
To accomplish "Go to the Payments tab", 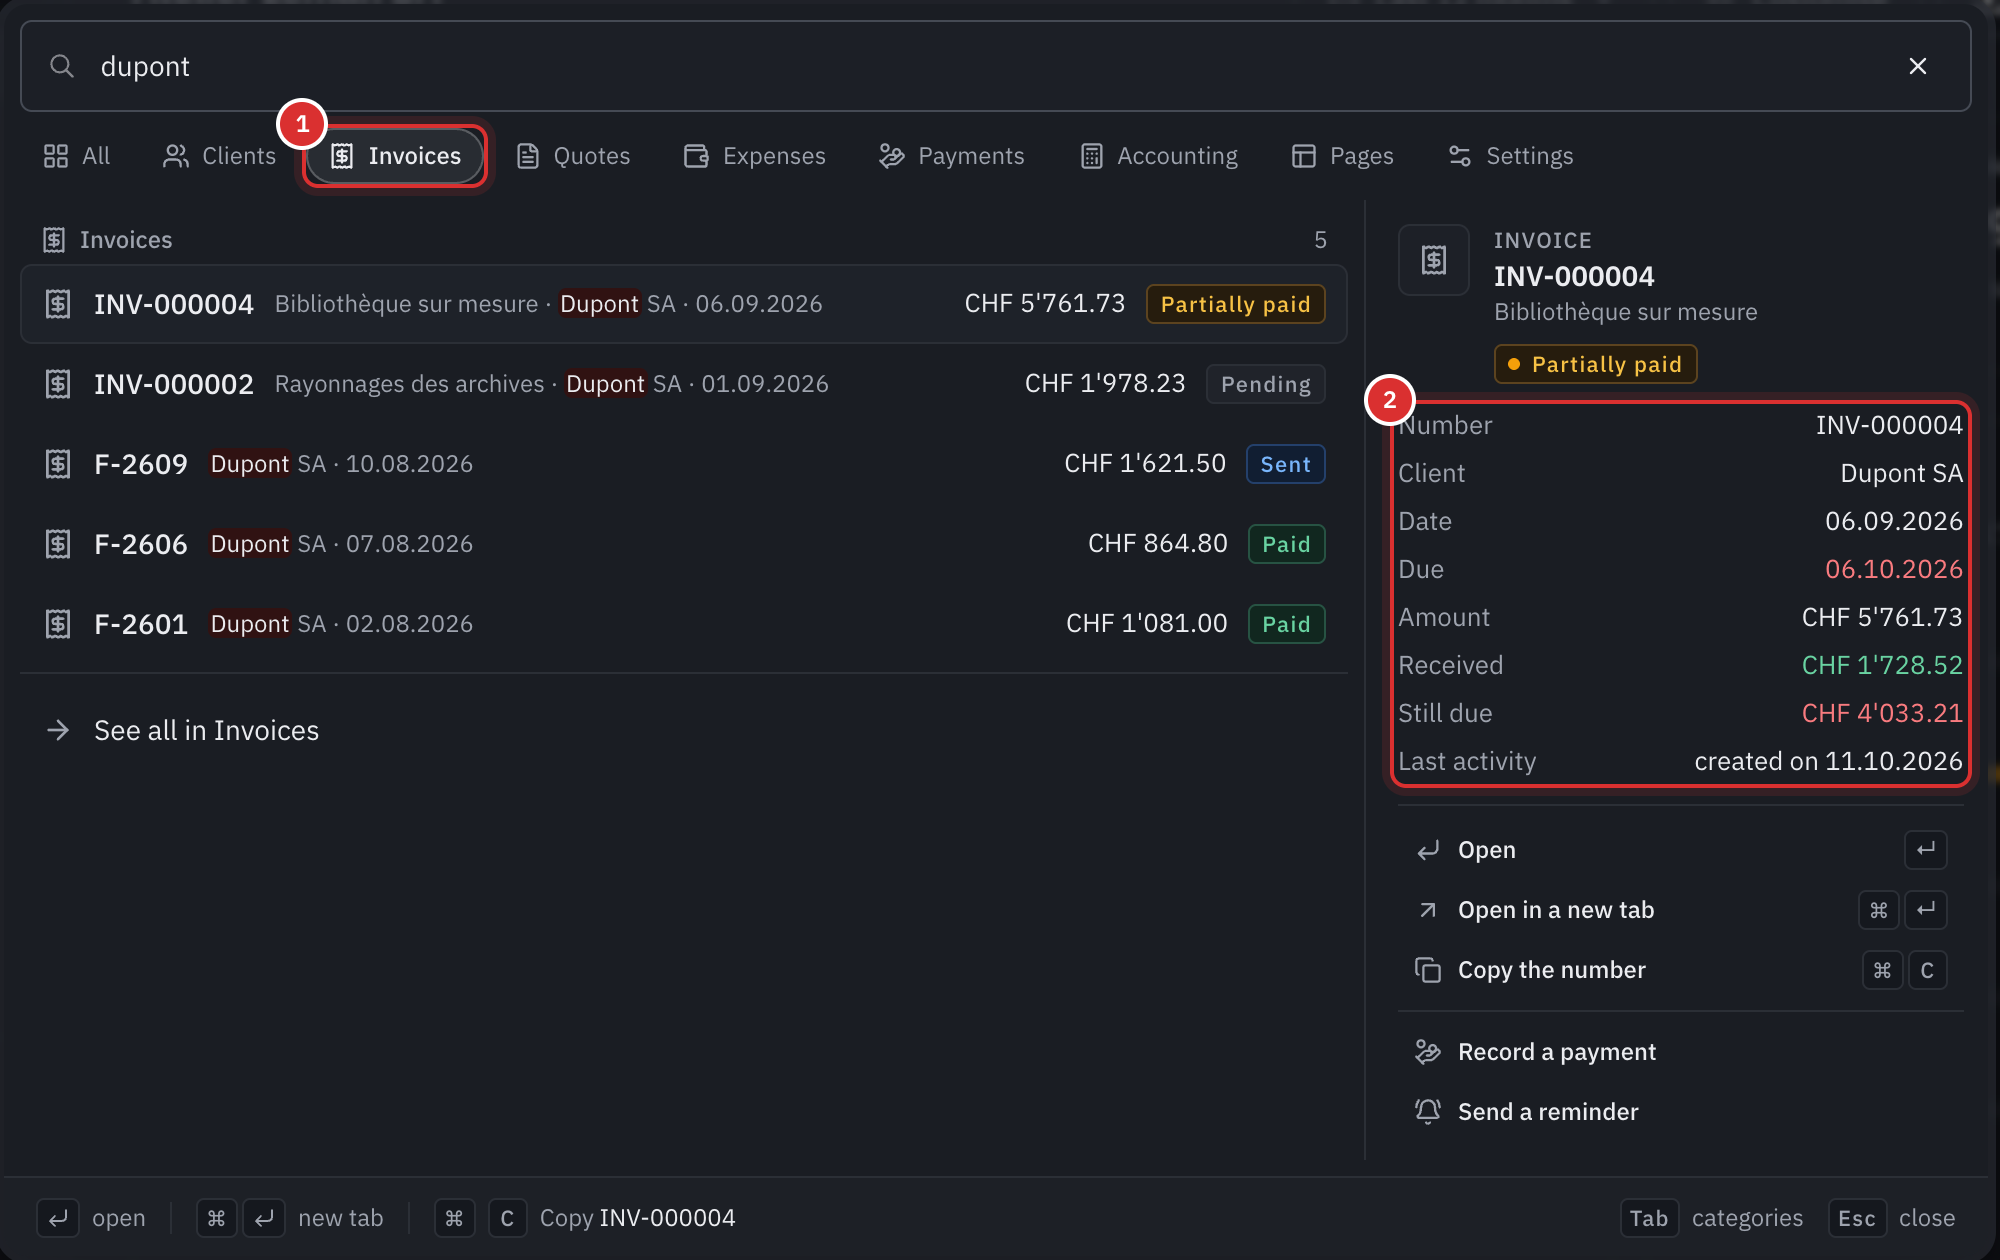I will click(x=952, y=156).
